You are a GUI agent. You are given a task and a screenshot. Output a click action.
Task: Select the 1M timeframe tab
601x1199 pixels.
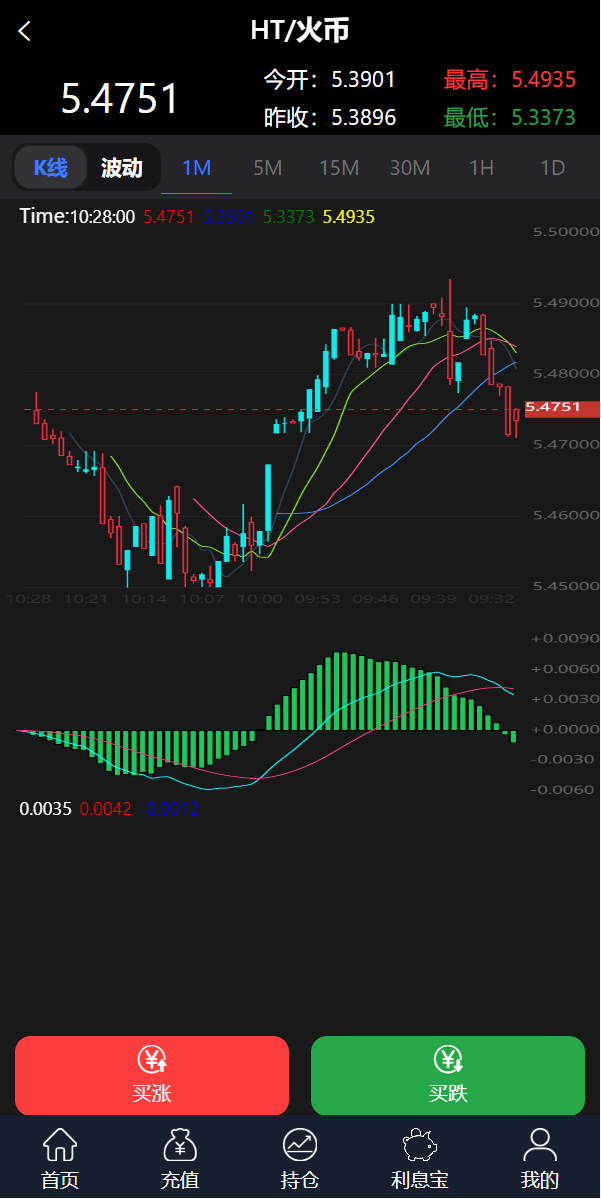coord(197,168)
